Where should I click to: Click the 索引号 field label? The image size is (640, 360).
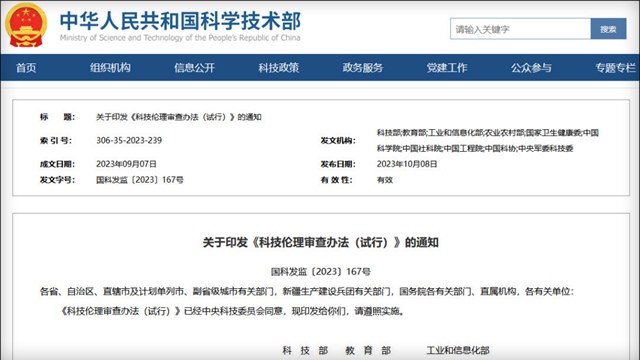pyautogui.click(x=56, y=140)
